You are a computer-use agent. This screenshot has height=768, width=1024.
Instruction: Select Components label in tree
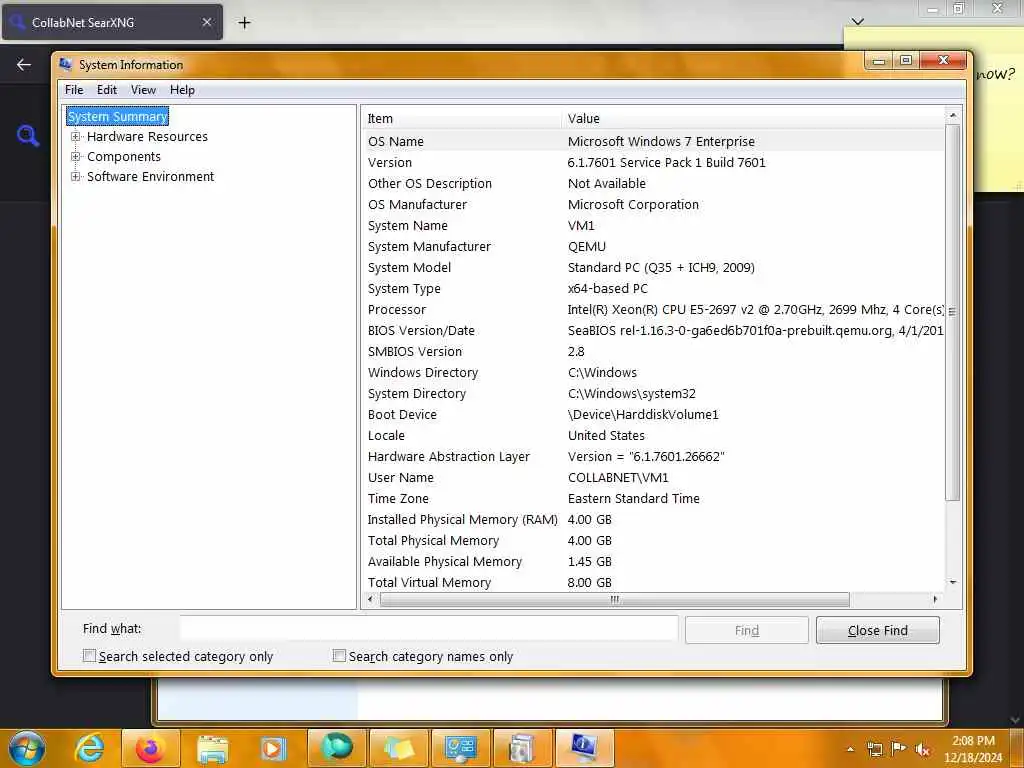pyautogui.click(x=123, y=157)
